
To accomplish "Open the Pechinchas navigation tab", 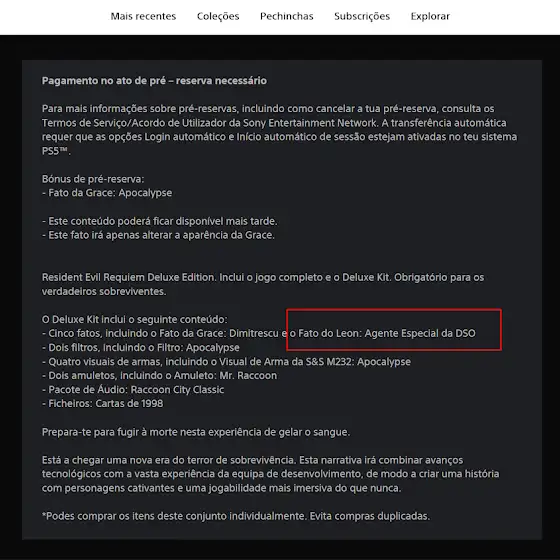I will point(287,16).
